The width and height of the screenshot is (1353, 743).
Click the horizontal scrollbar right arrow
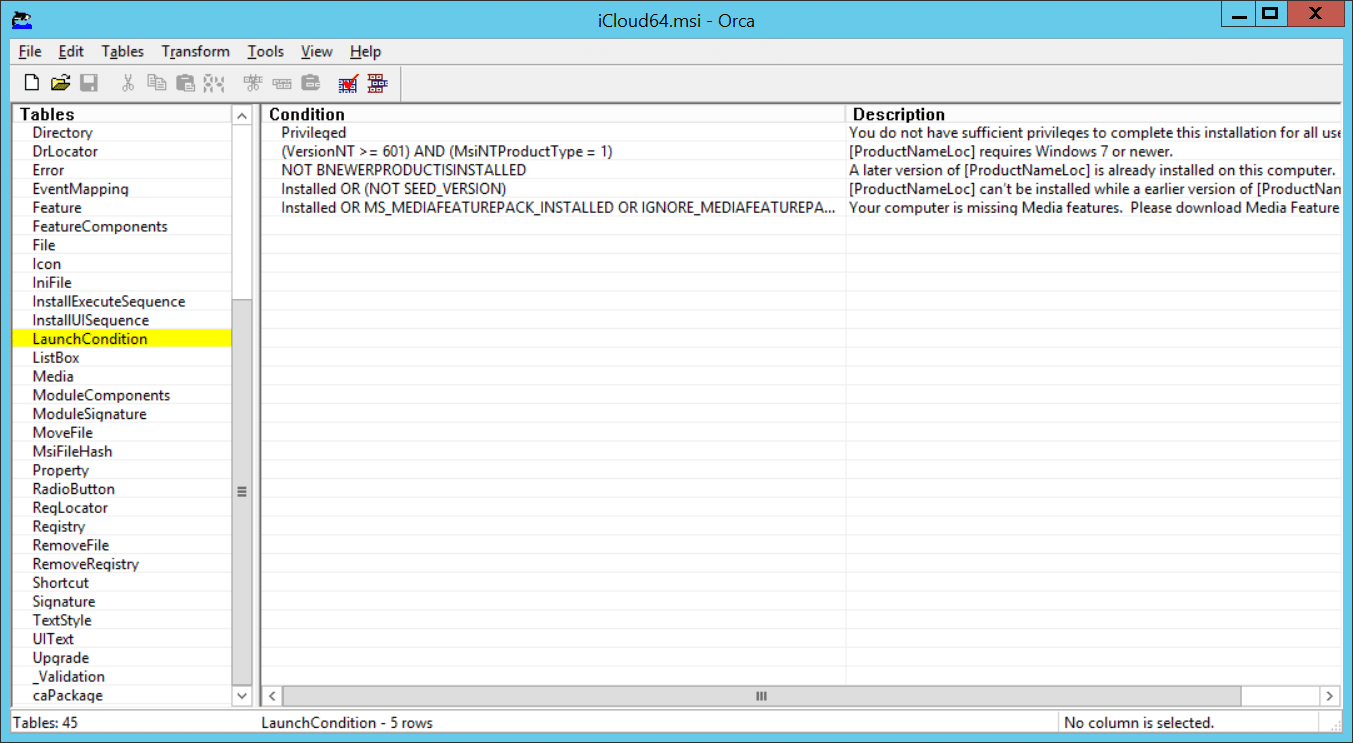pos(1330,696)
